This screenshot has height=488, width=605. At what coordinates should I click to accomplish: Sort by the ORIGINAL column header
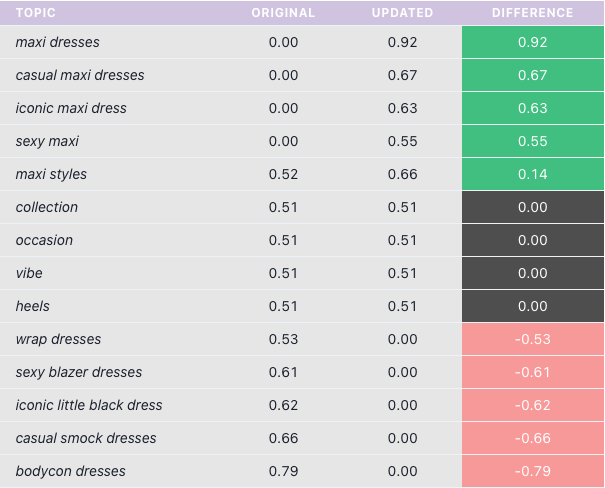tap(283, 13)
